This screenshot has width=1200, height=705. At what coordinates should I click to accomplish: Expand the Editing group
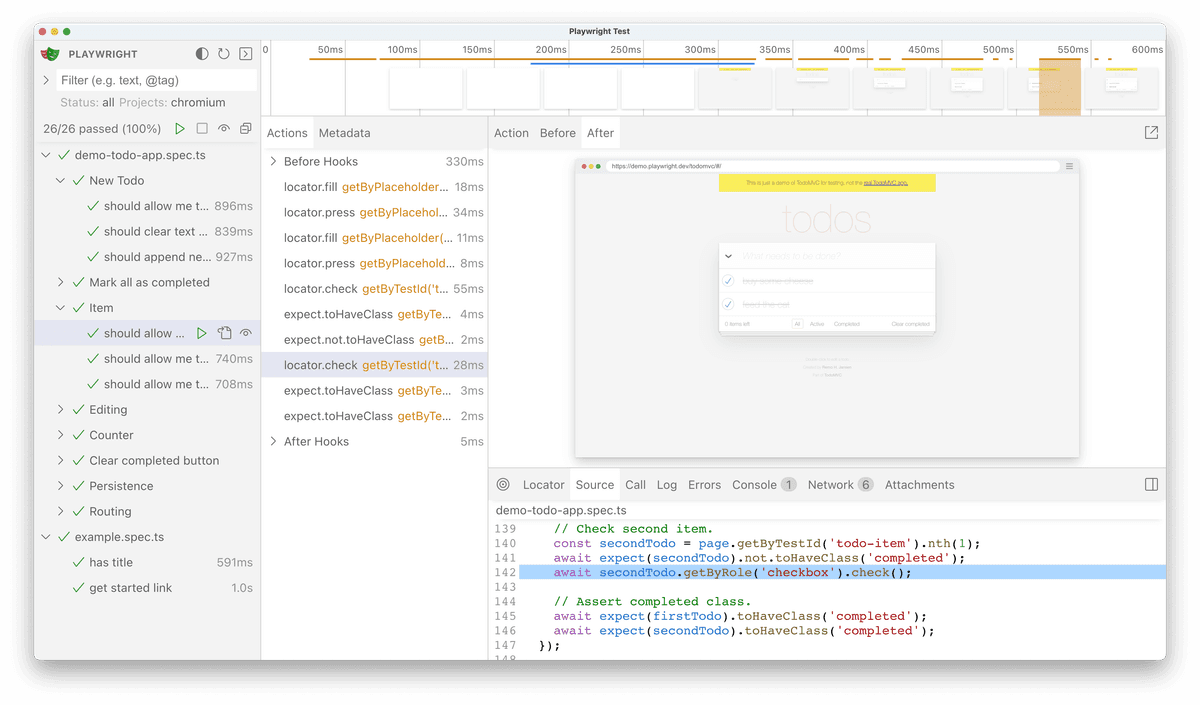point(60,410)
